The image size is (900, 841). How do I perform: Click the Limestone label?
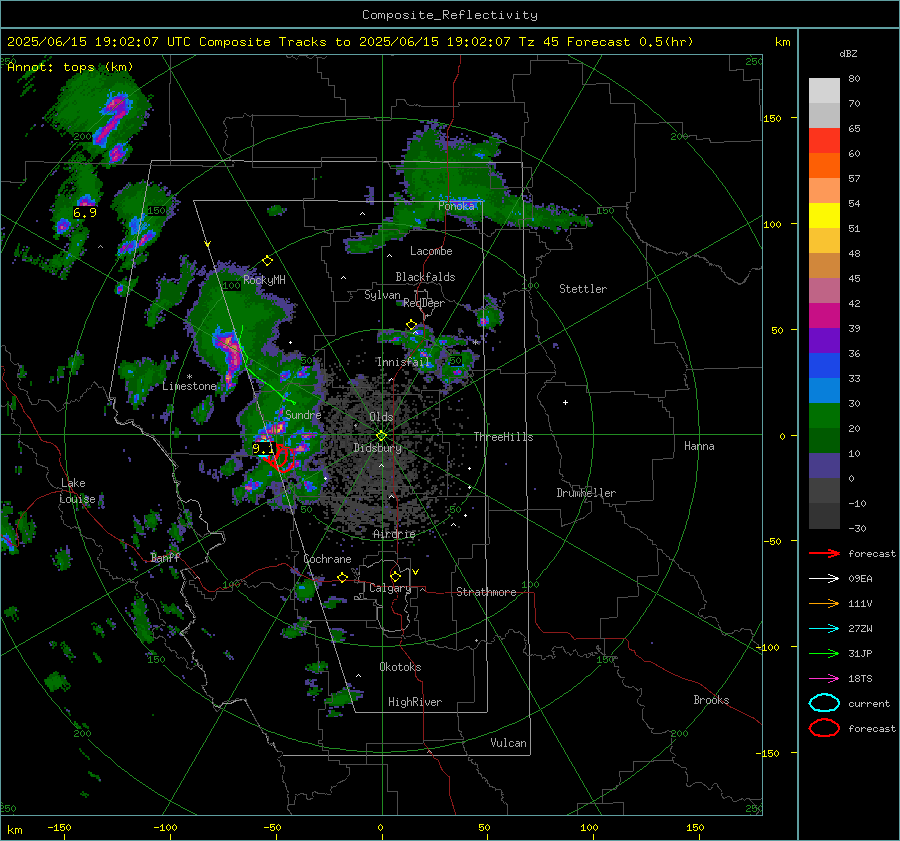pyautogui.click(x=189, y=386)
